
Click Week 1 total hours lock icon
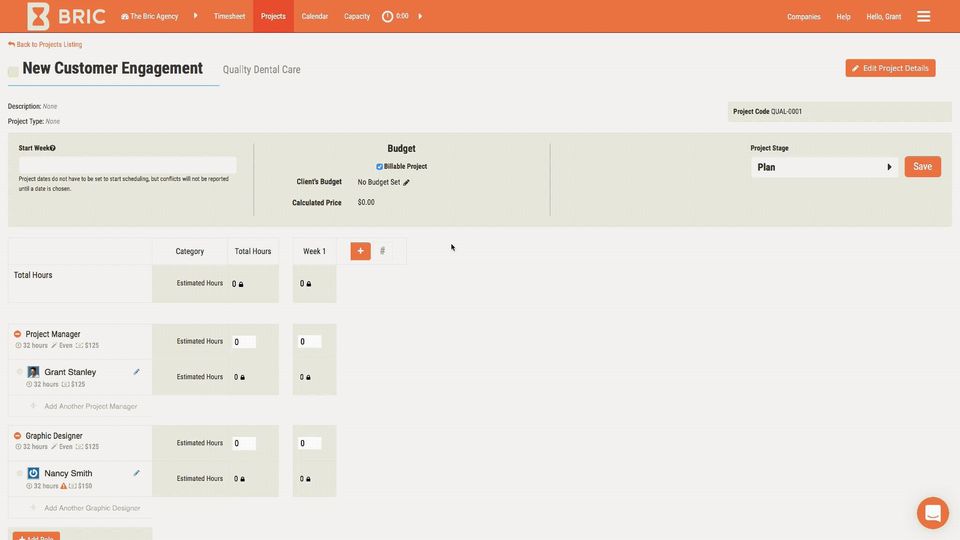309,284
